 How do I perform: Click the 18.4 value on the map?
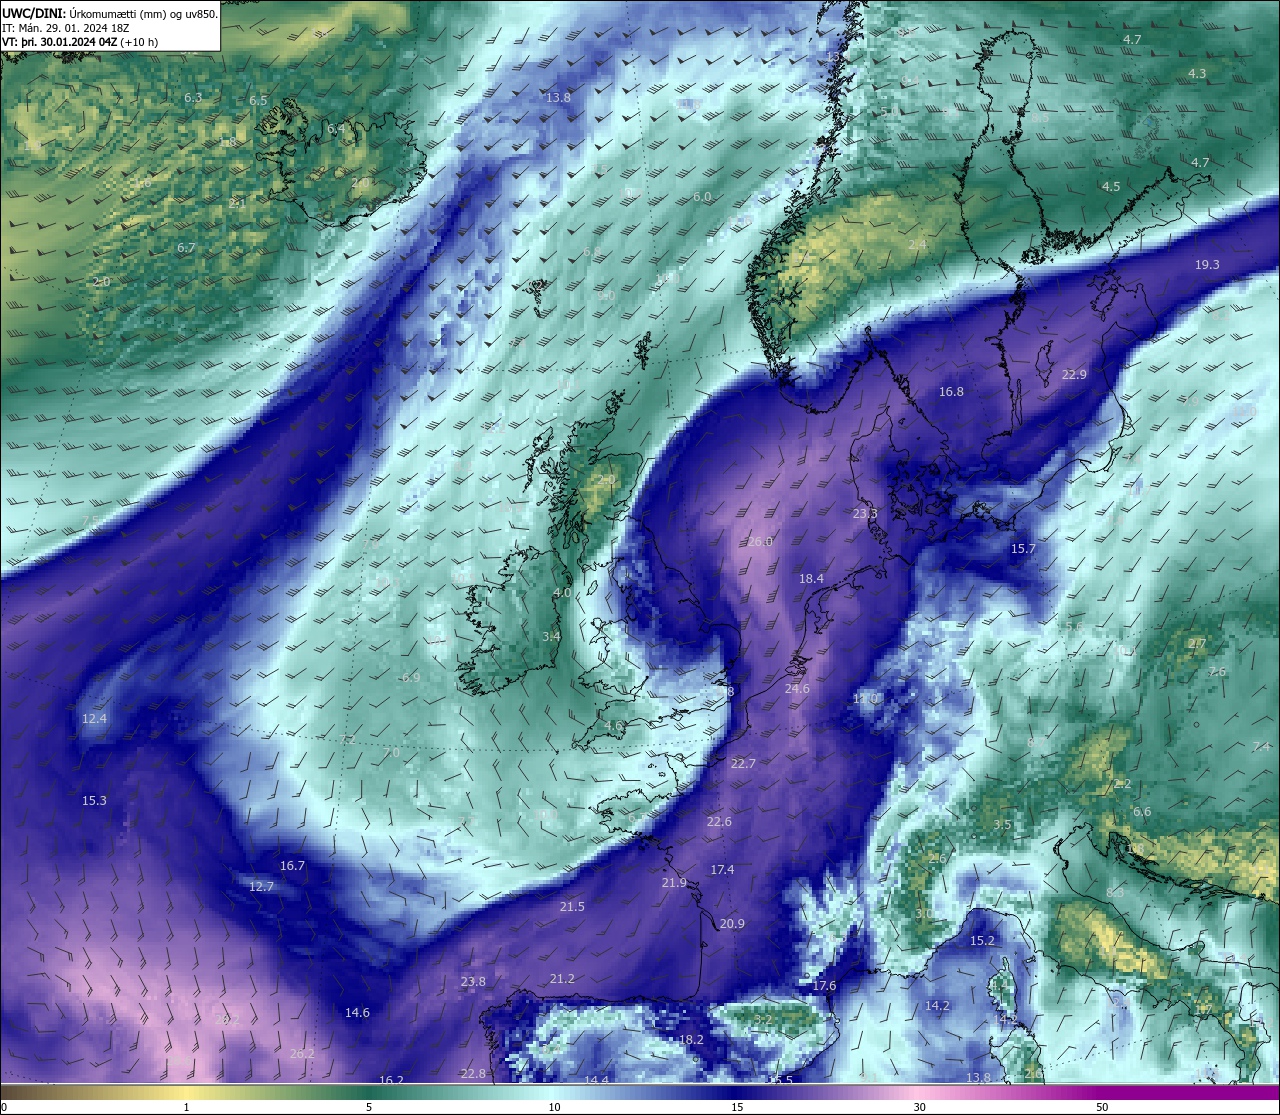tap(811, 579)
